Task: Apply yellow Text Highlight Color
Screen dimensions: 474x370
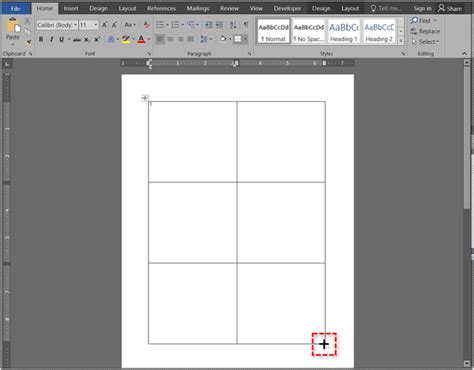Action: [126, 40]
